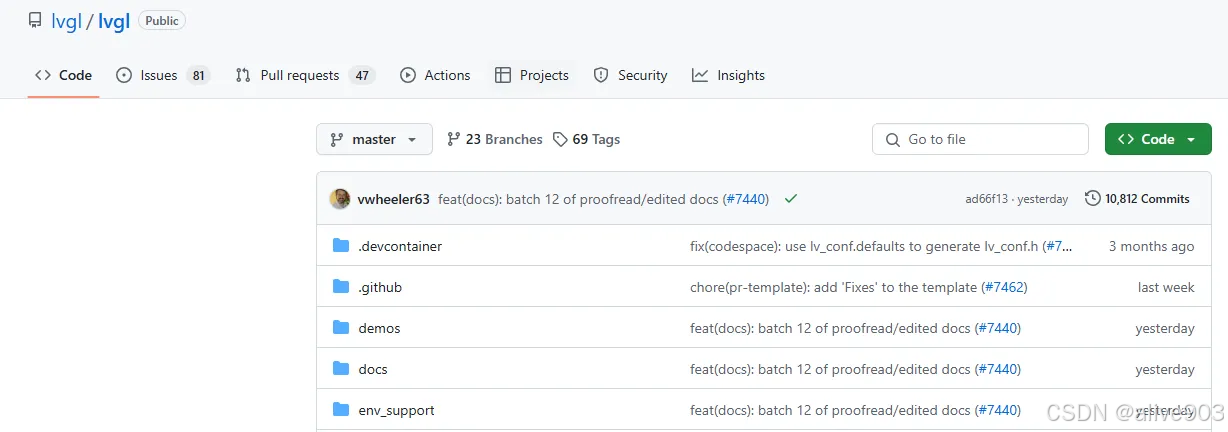
Task: Click the vwheeler63 avatar image
Action: click(x=340, y=199)
